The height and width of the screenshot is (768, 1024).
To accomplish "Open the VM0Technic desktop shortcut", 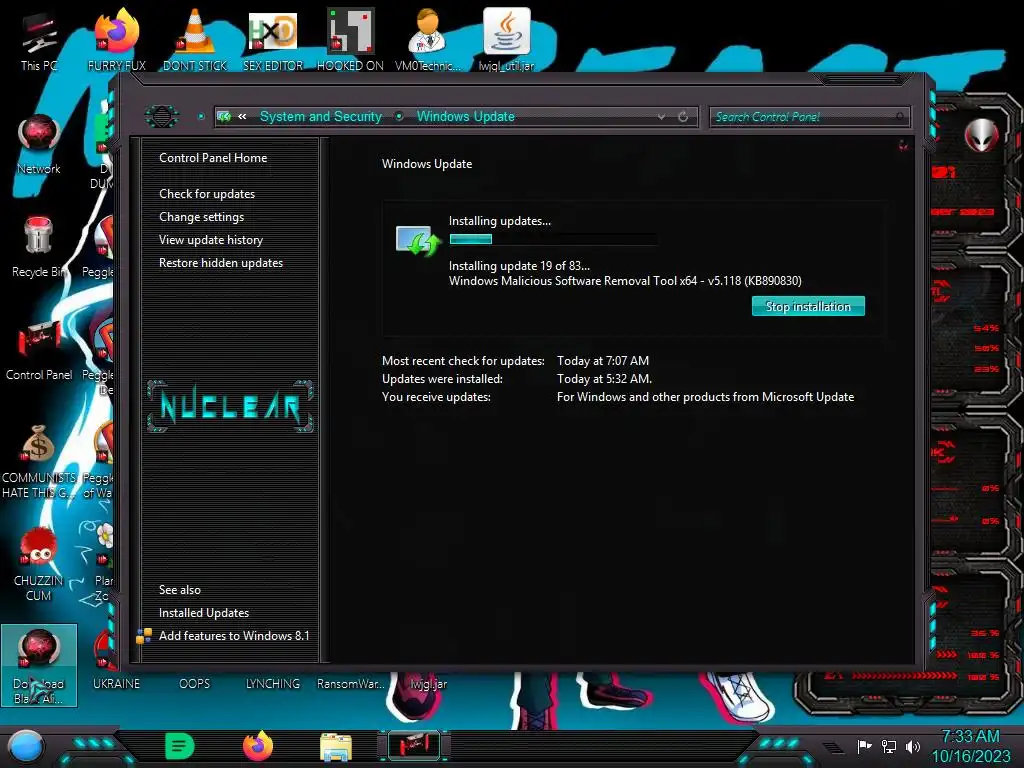I will (428, 40).
